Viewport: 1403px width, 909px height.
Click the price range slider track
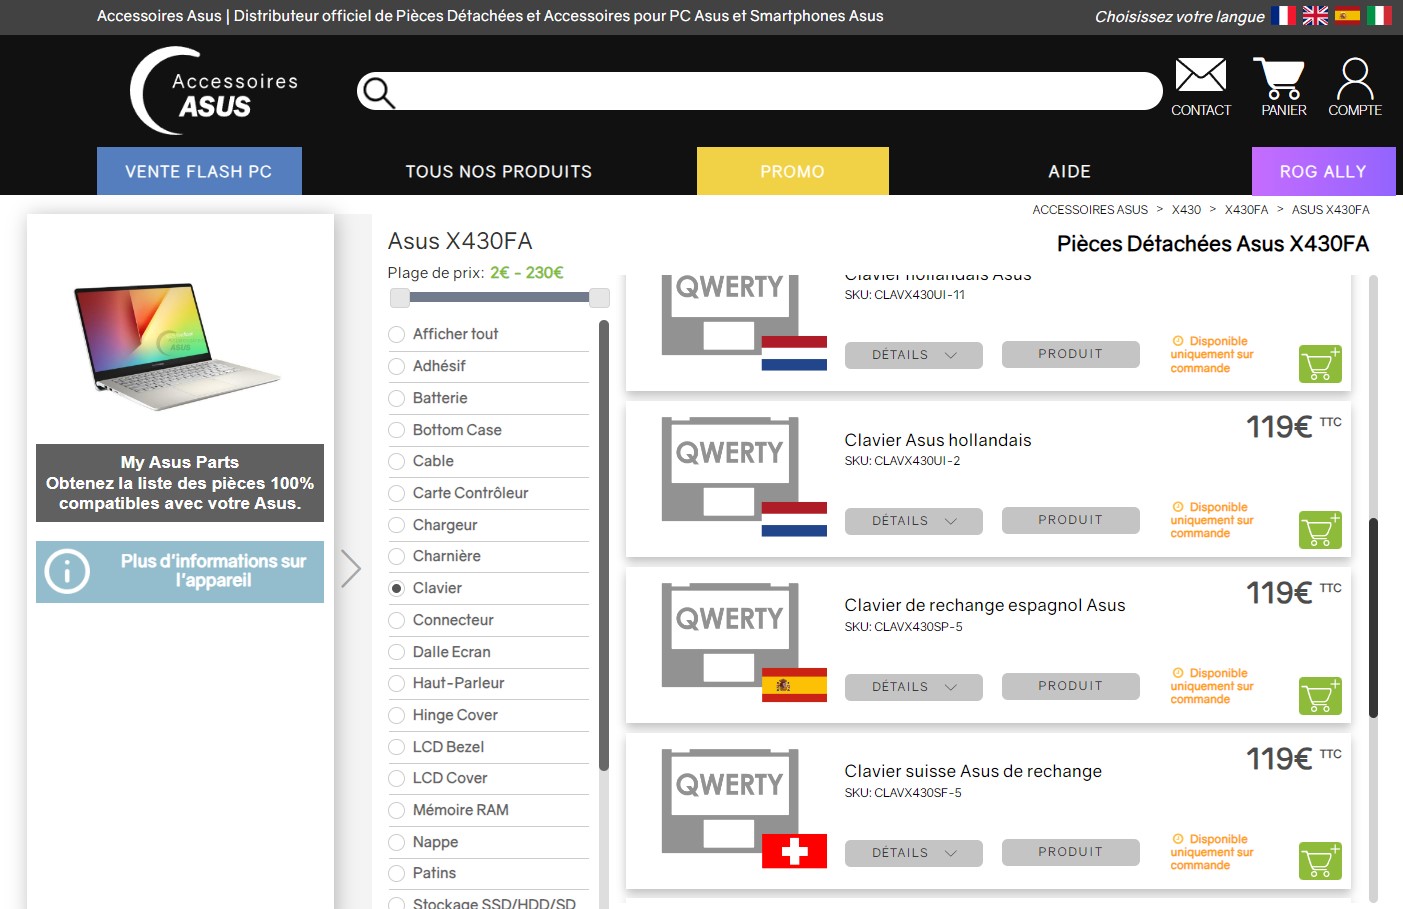coord(500,297)
